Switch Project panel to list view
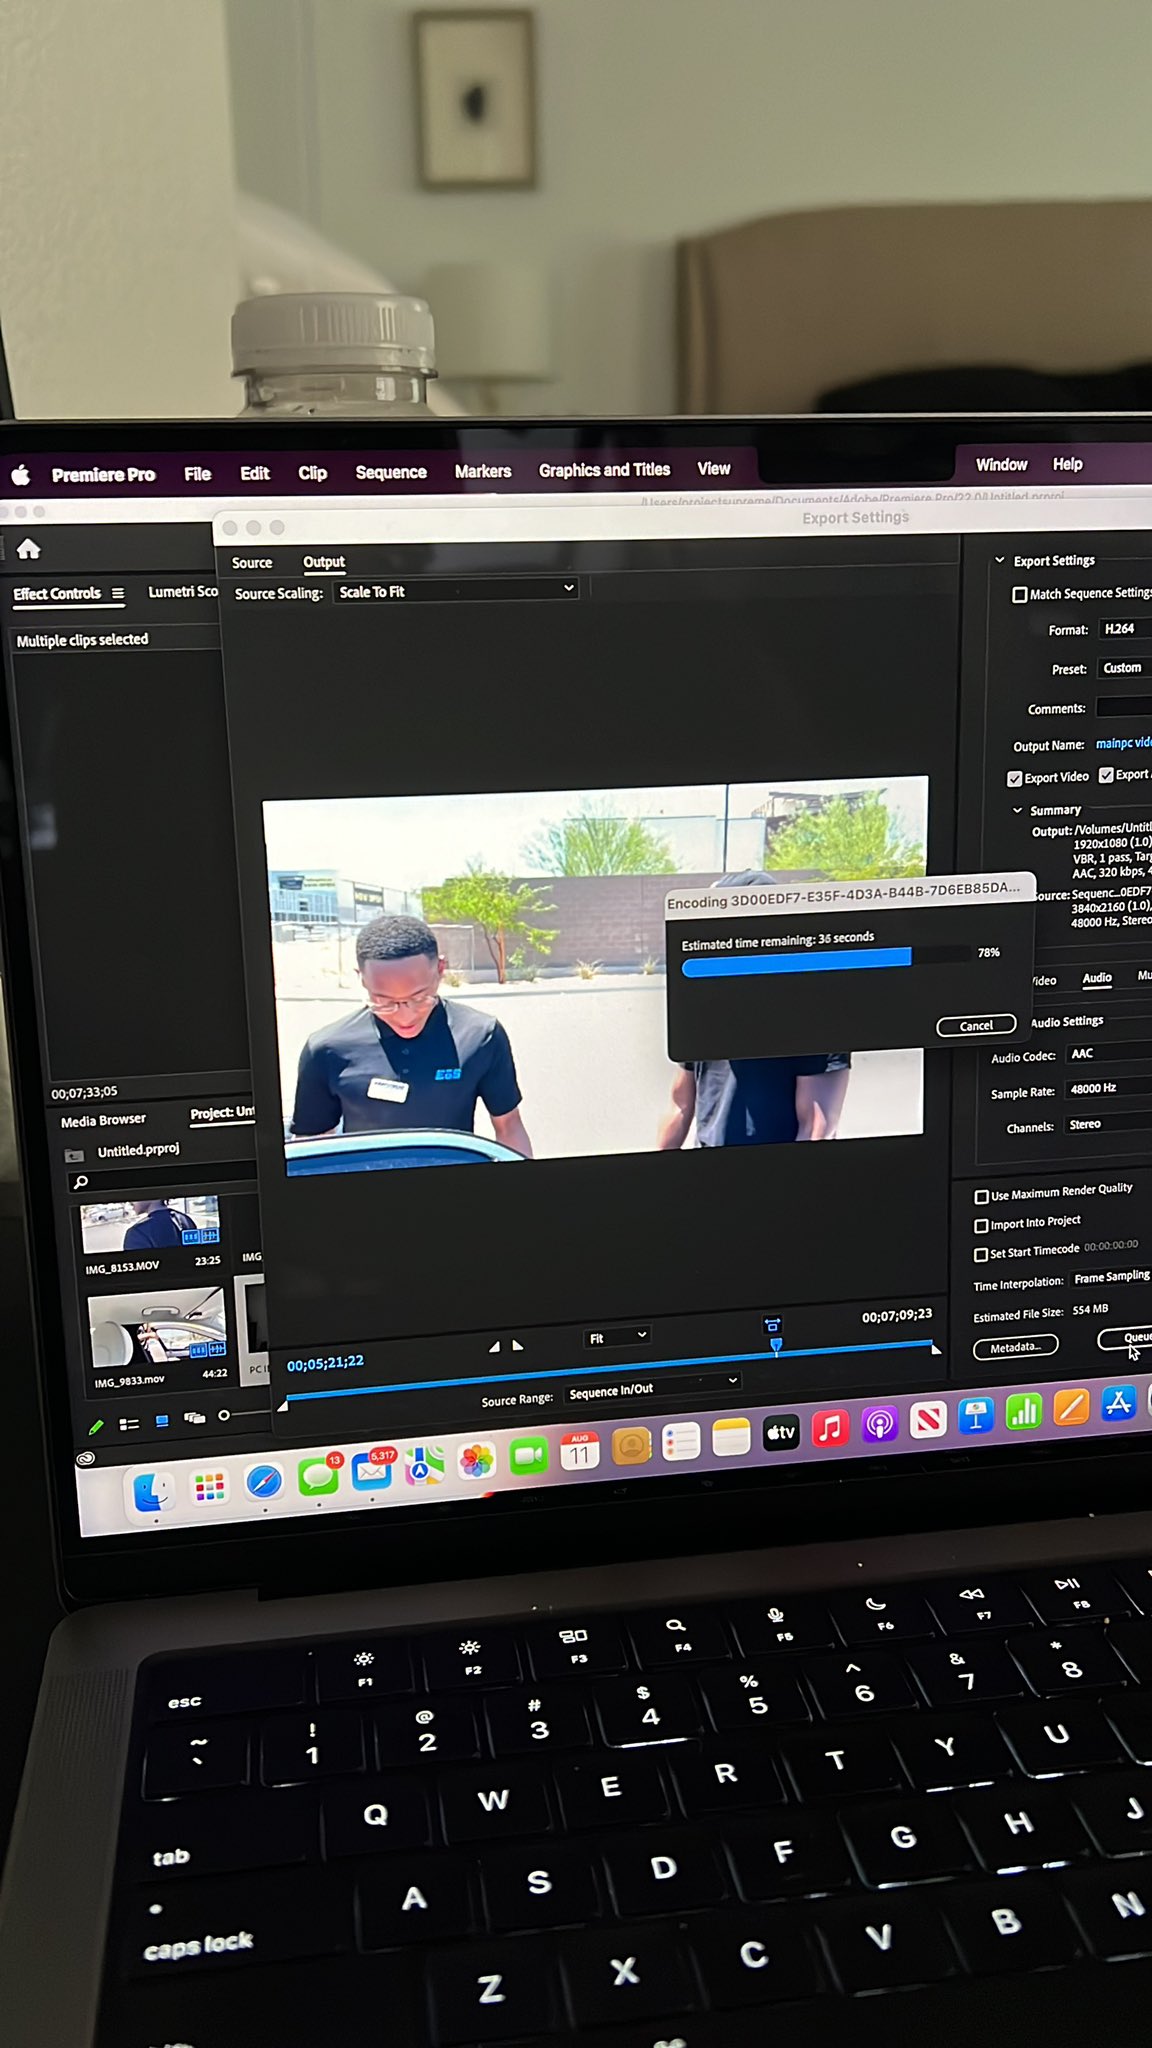The image size is (1152, 2048). click(x=129, y=1424)
